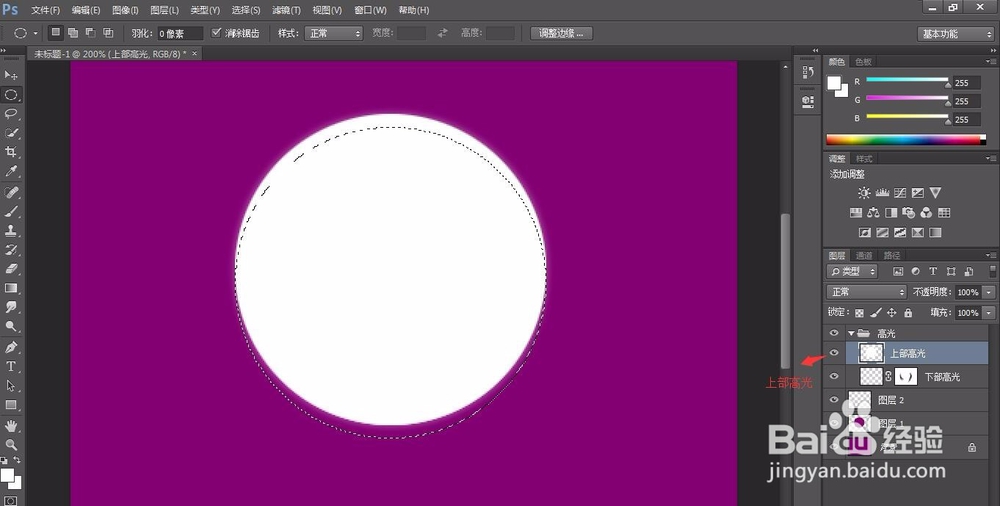Screen dimensions: 1000x506
Task: Select the Pen tool
Action: point(11,347)
